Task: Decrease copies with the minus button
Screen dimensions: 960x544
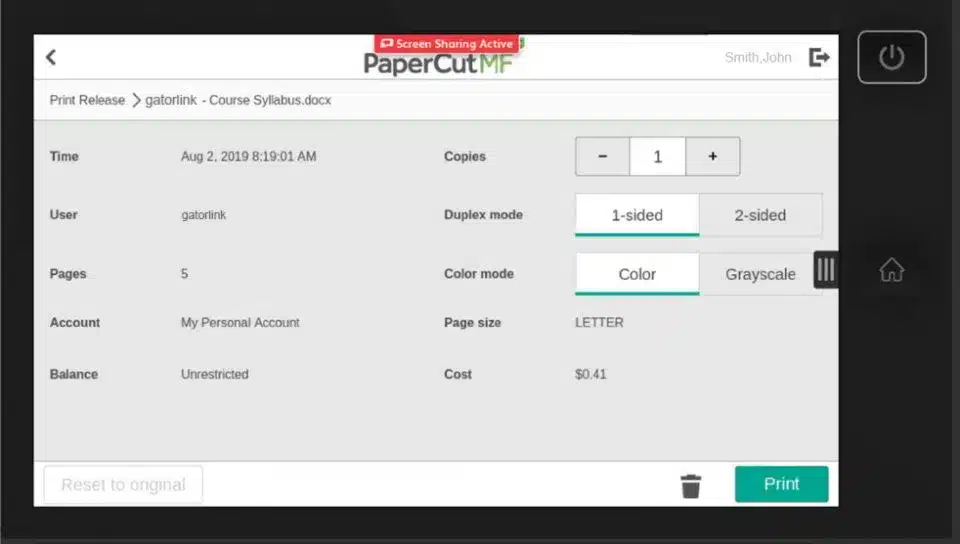Action: [602, 157]
